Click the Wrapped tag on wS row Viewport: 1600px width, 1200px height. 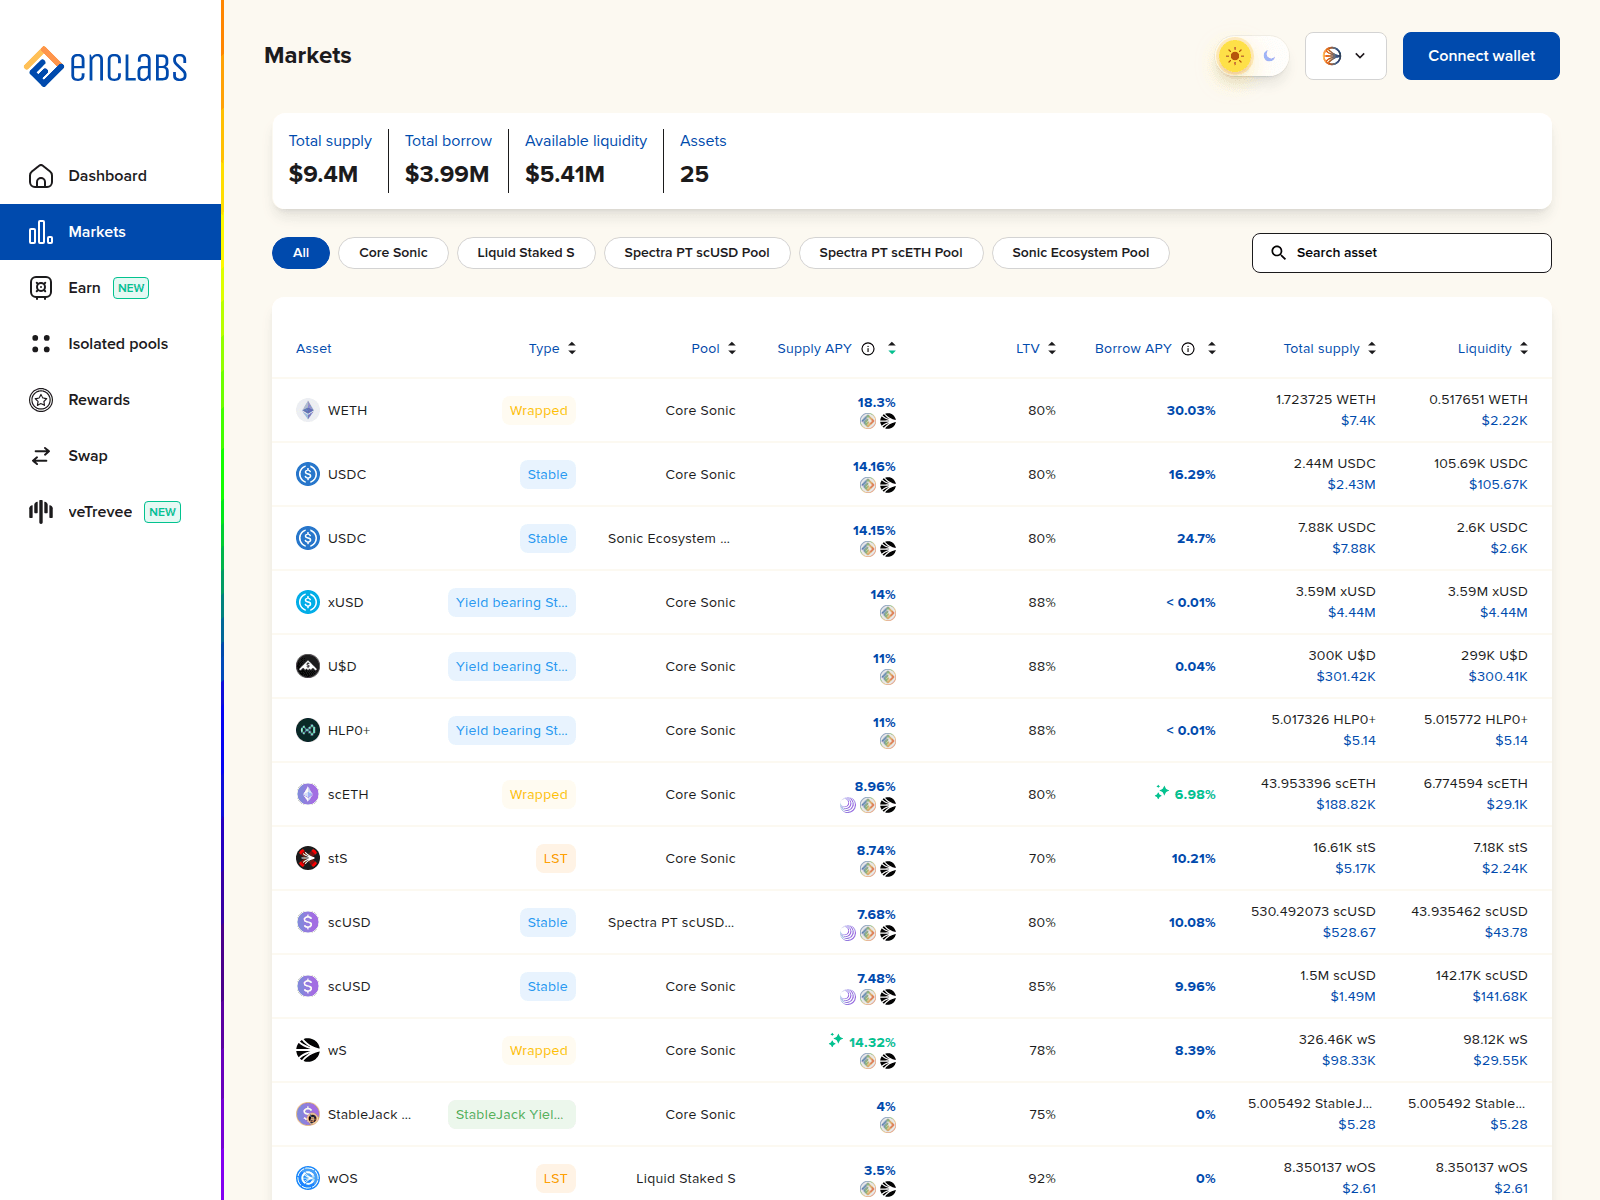click(x=538, y=1051)
